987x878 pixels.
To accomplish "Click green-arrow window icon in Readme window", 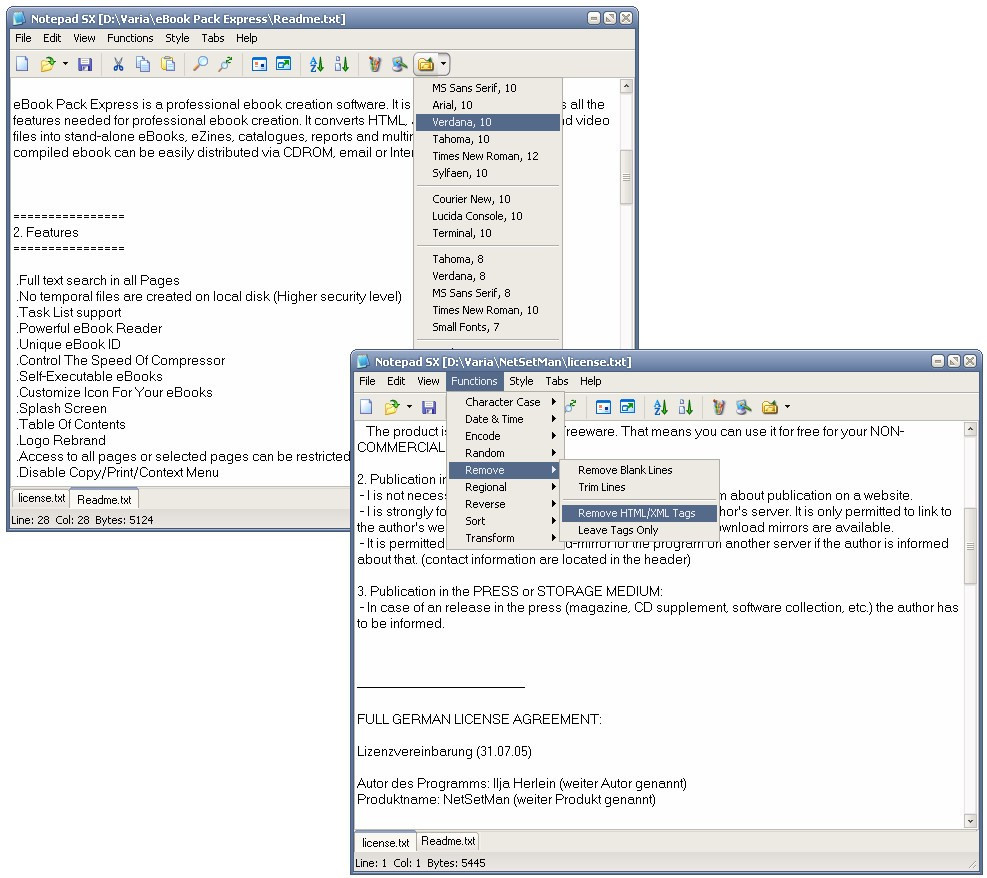I will tap(284, 64).
